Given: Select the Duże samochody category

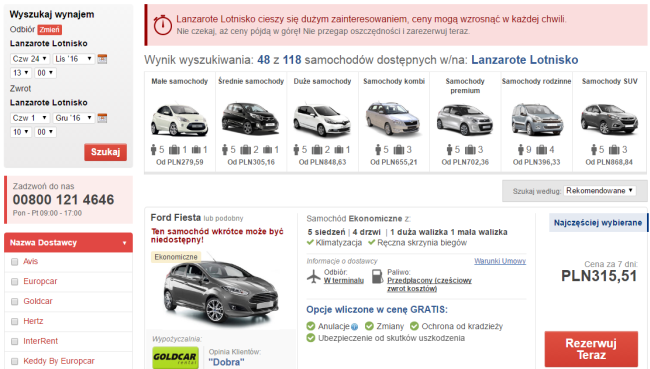Looking at the screenshot, I should click(323, 121).
